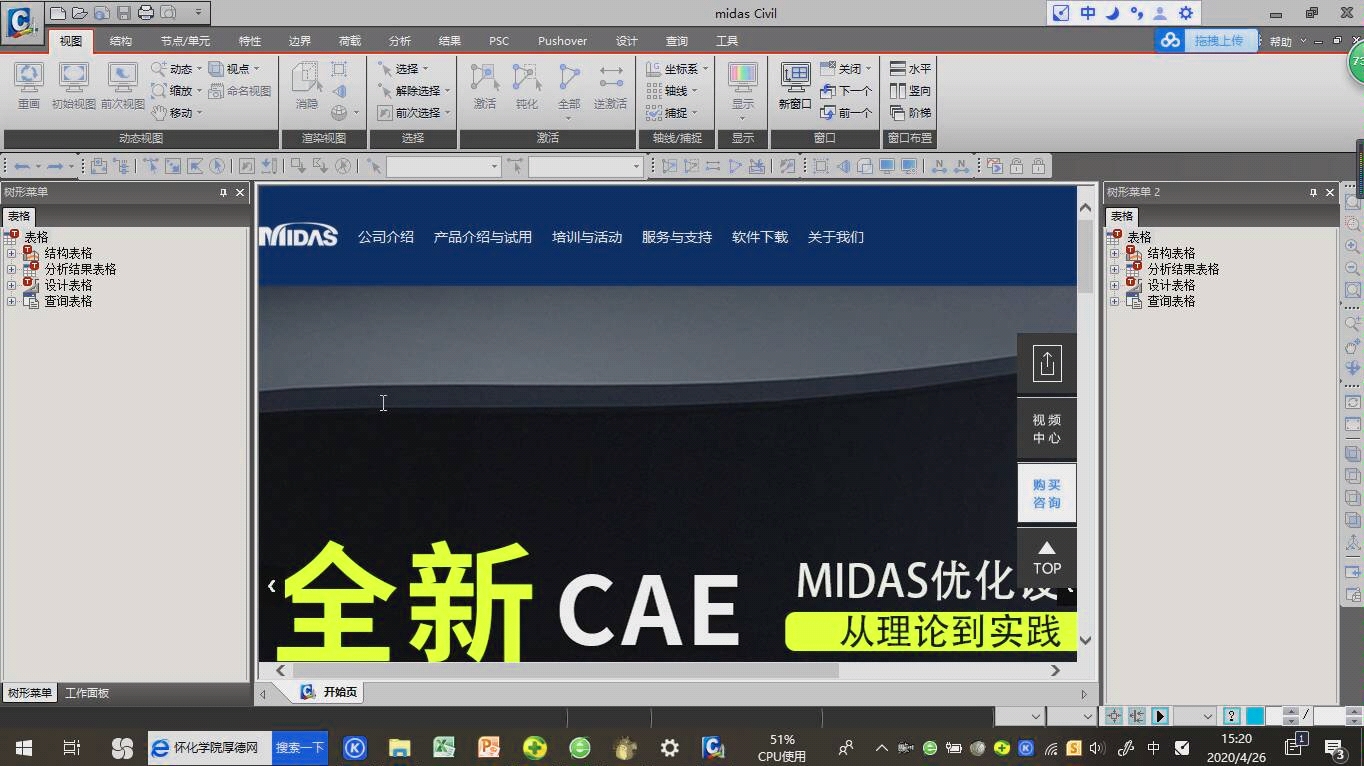Toggle the moon night mode icon in IME bar
The image size is (1364, 766).
click(x=1112, y=13)
